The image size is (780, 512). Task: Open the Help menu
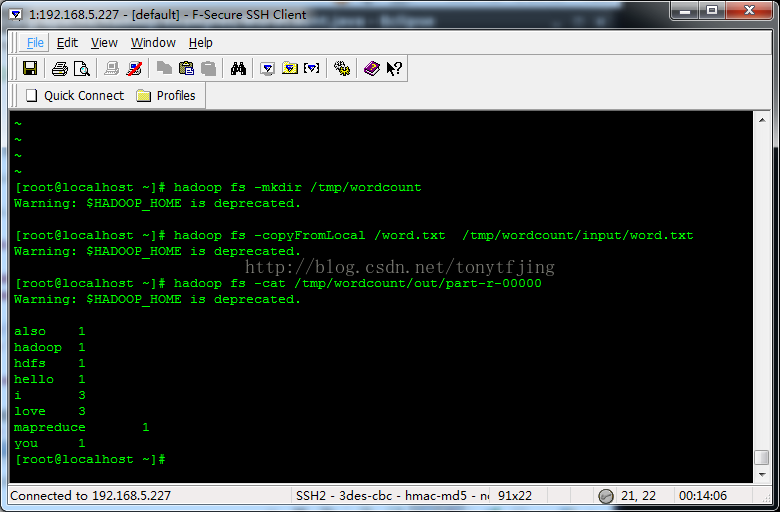[200, 43]
